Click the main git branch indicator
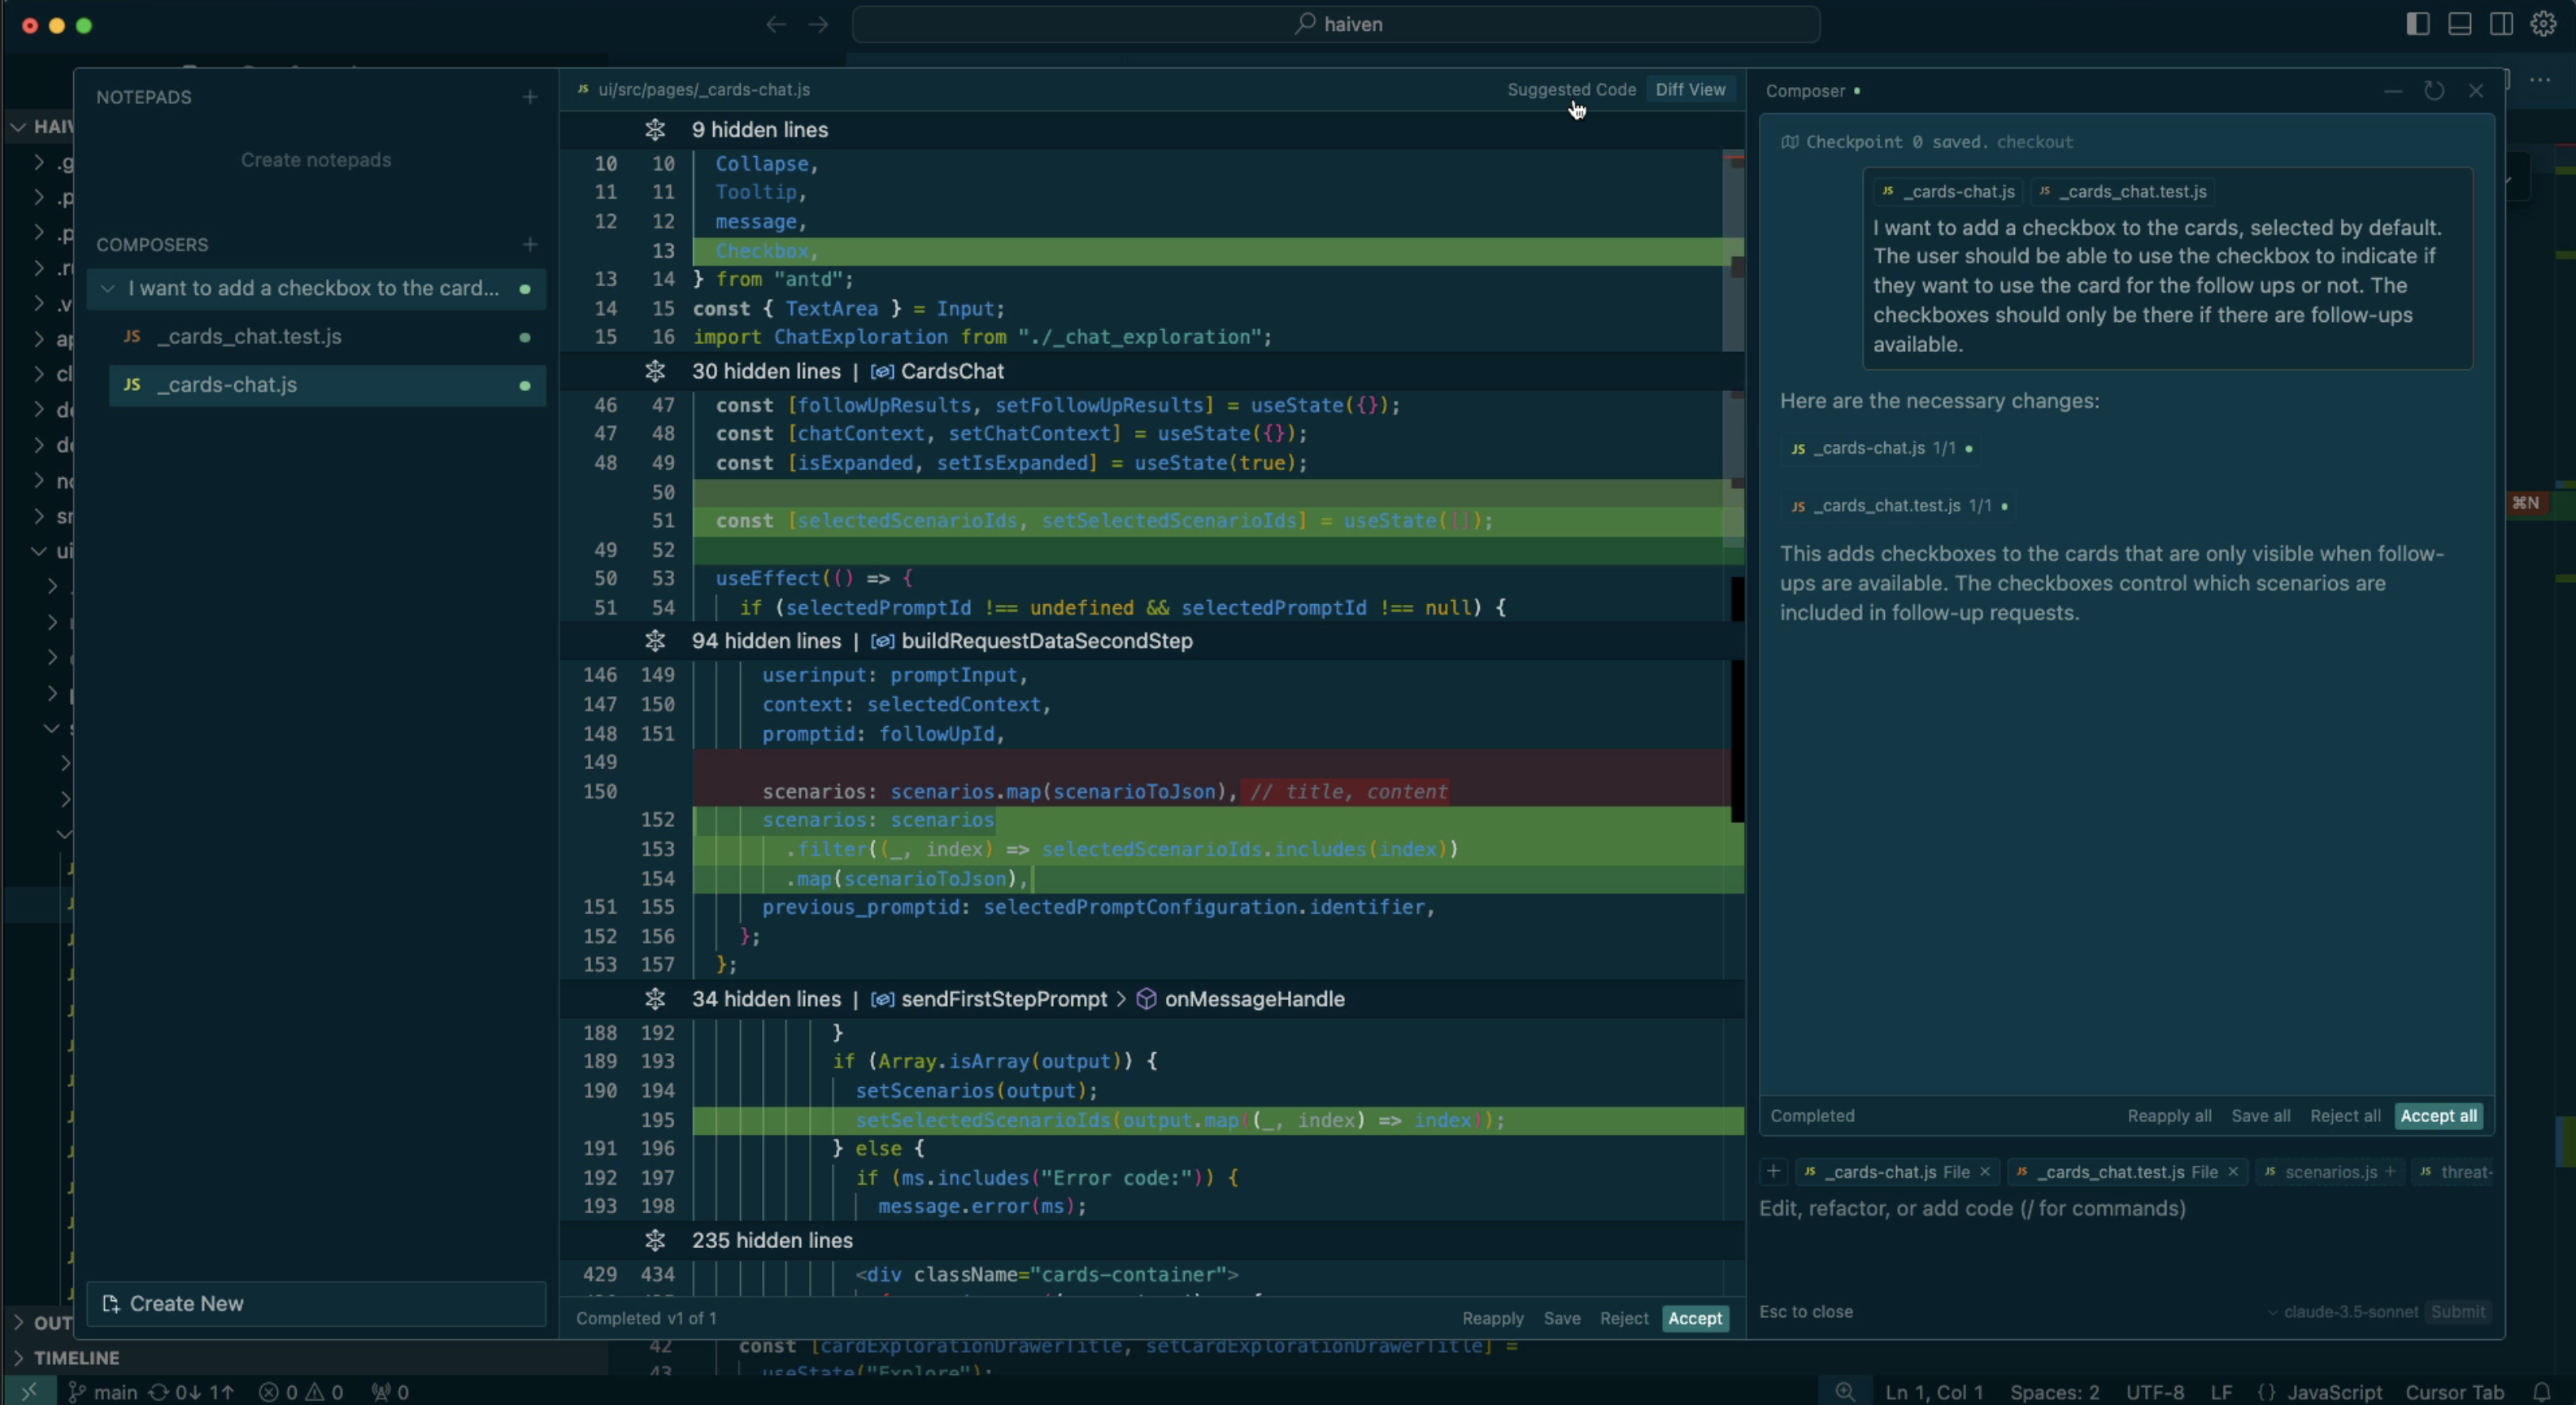The image size is (2576, 1405). [x=103, y=1391]
